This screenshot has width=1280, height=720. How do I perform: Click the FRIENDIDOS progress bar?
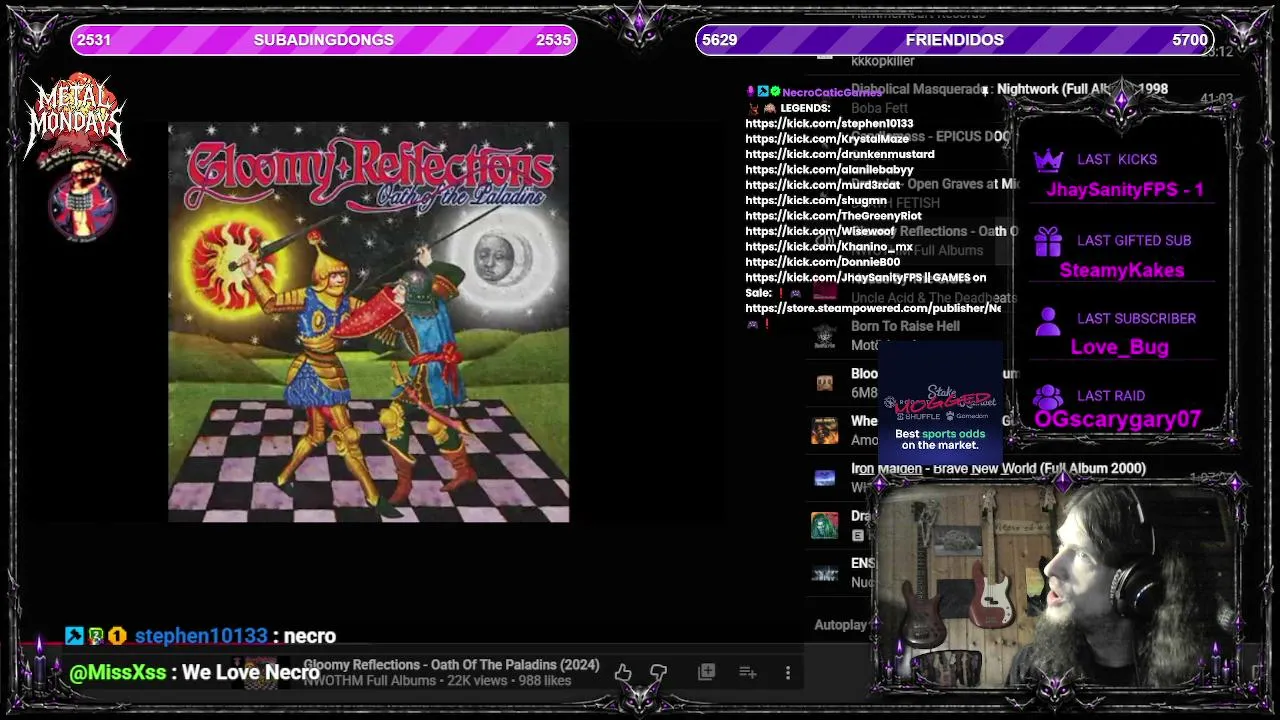click(954, 40)
